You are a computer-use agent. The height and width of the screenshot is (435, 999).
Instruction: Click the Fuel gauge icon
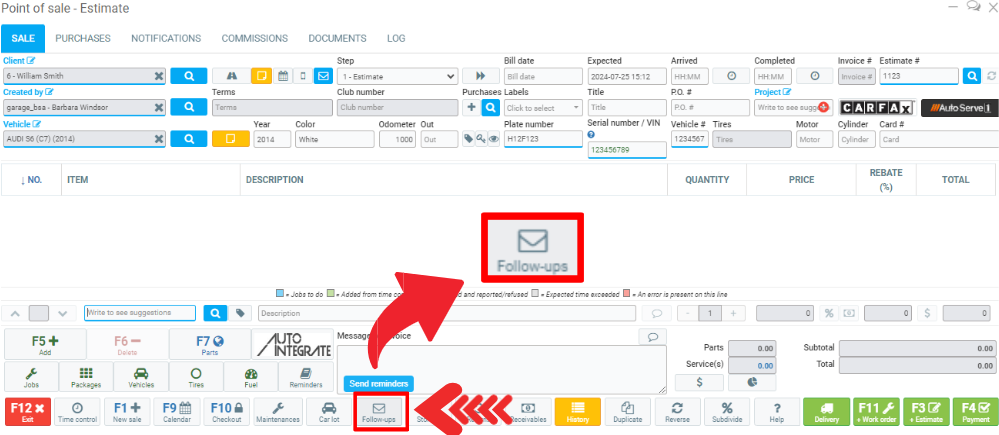[x=252, y=376]
